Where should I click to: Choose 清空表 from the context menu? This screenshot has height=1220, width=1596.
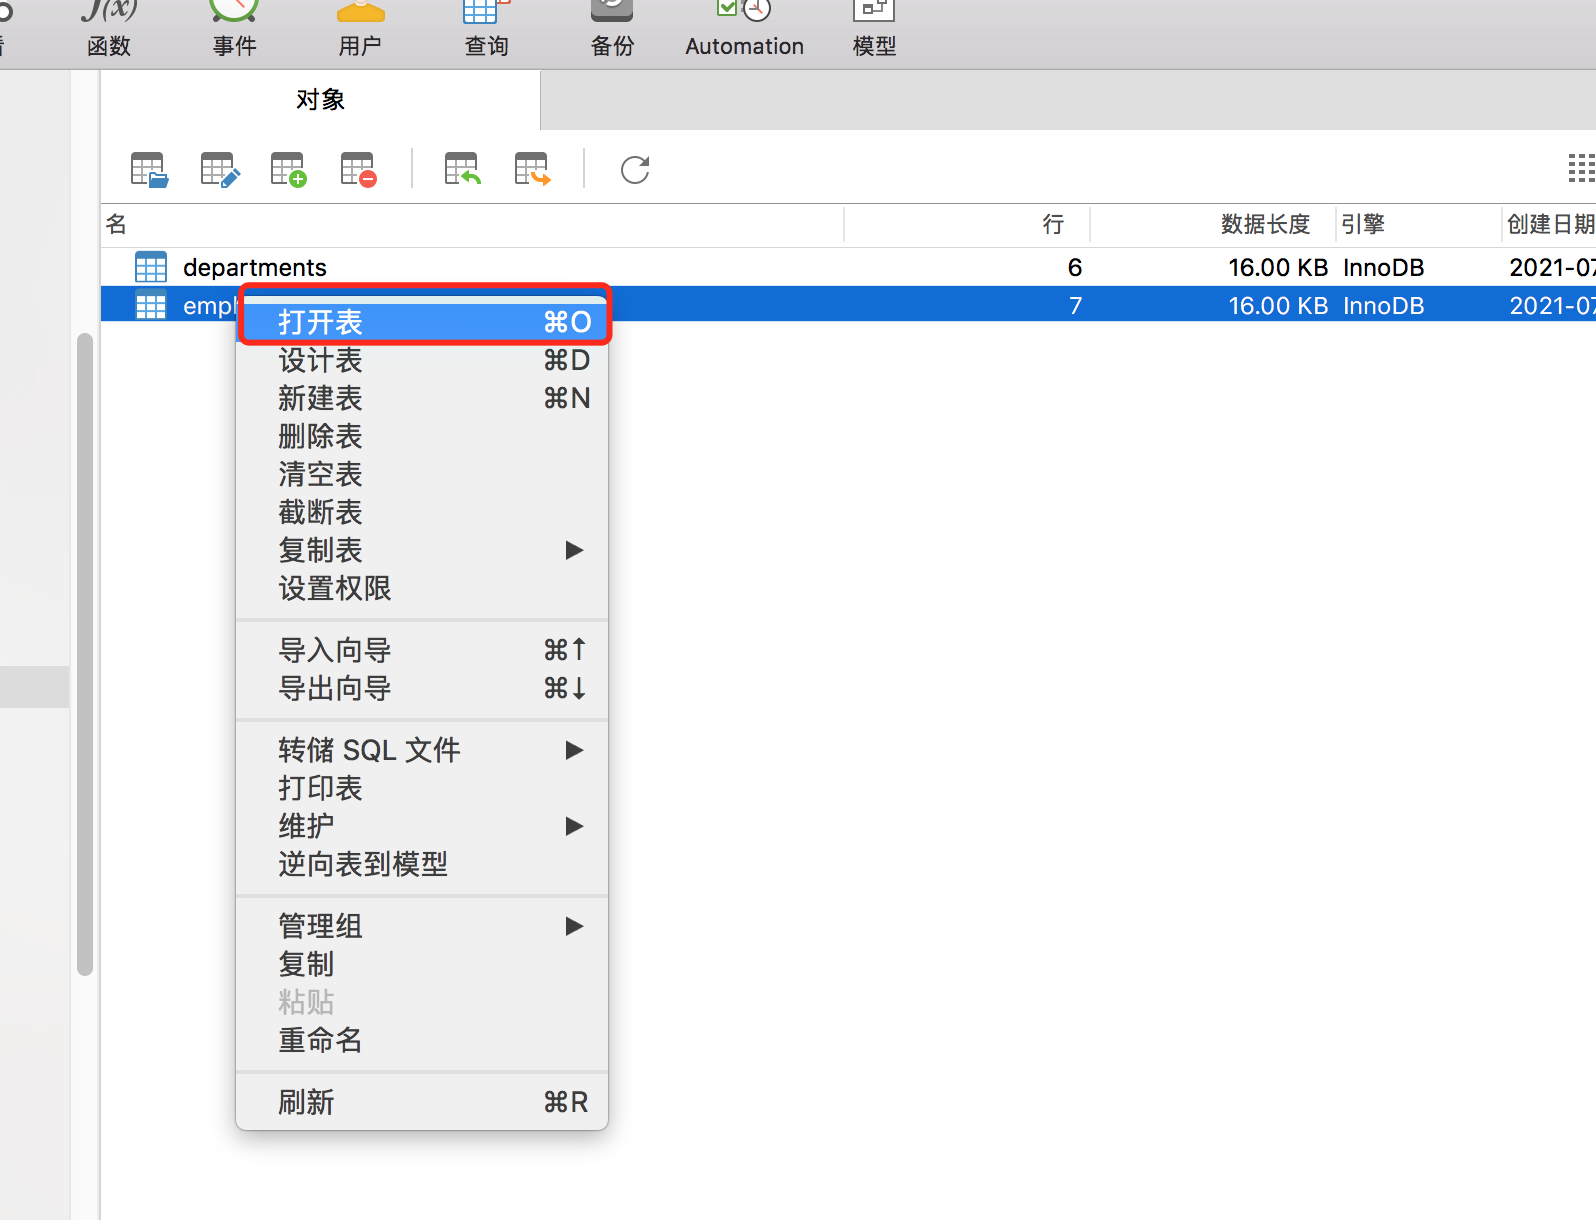tap(422, 474)
